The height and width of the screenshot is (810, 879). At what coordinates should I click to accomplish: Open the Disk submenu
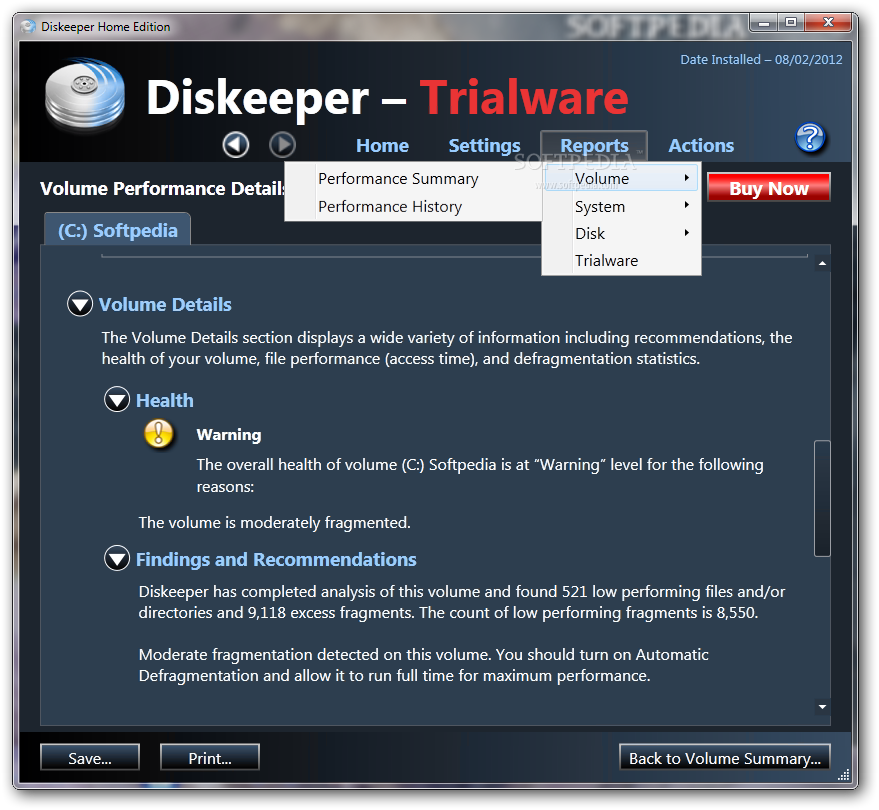coord(621,233)
